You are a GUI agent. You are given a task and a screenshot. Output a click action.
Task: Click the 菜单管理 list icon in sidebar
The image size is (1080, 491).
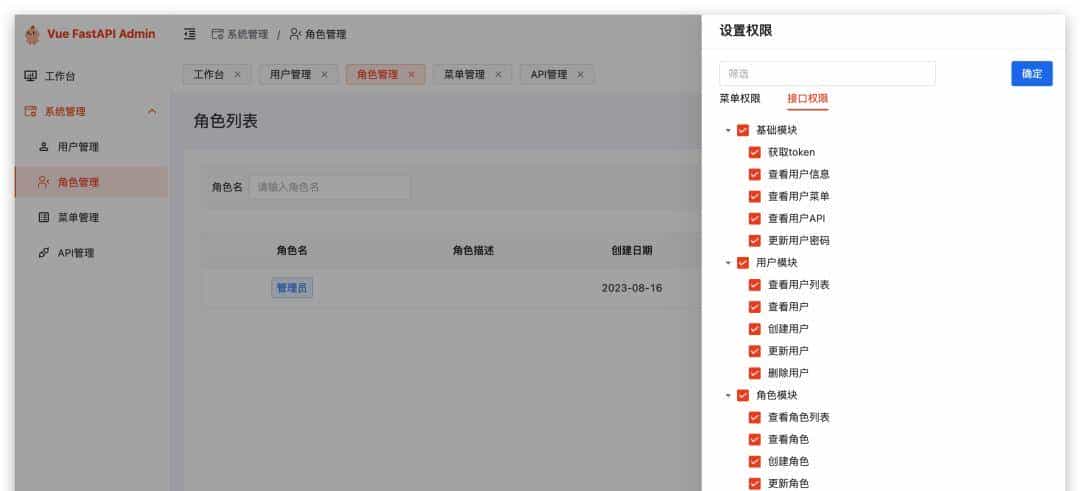43,218
